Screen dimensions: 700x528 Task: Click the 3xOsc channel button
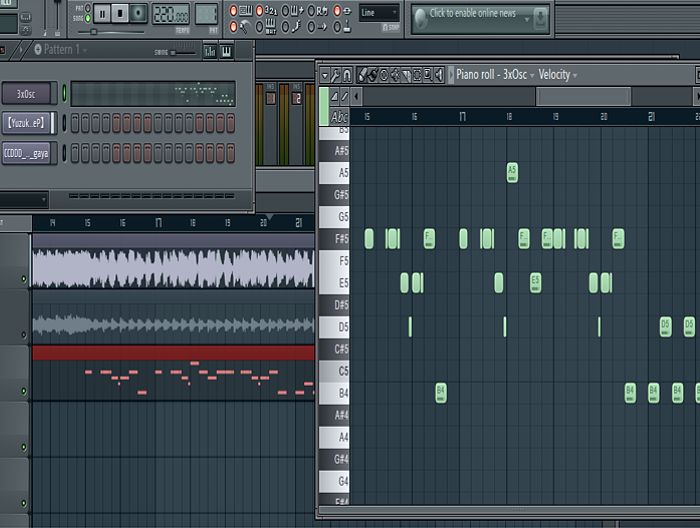pos(27,94)
